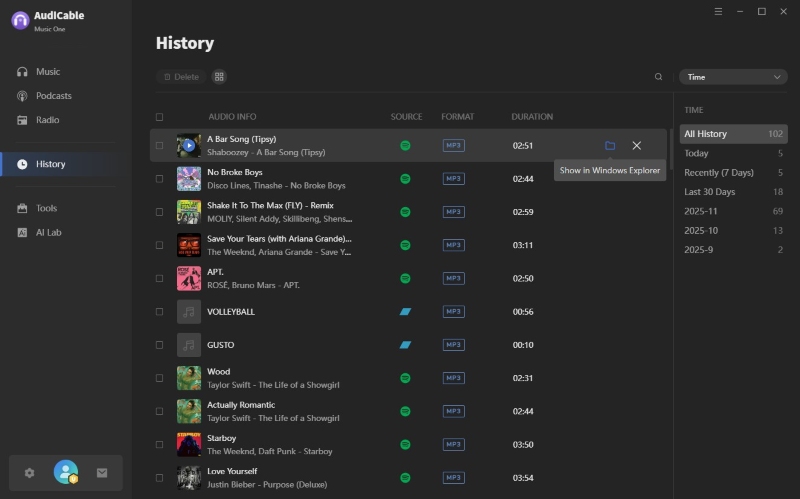Open the mail feedback icon
Screen dimensions: 800x499
click(102, 473)
